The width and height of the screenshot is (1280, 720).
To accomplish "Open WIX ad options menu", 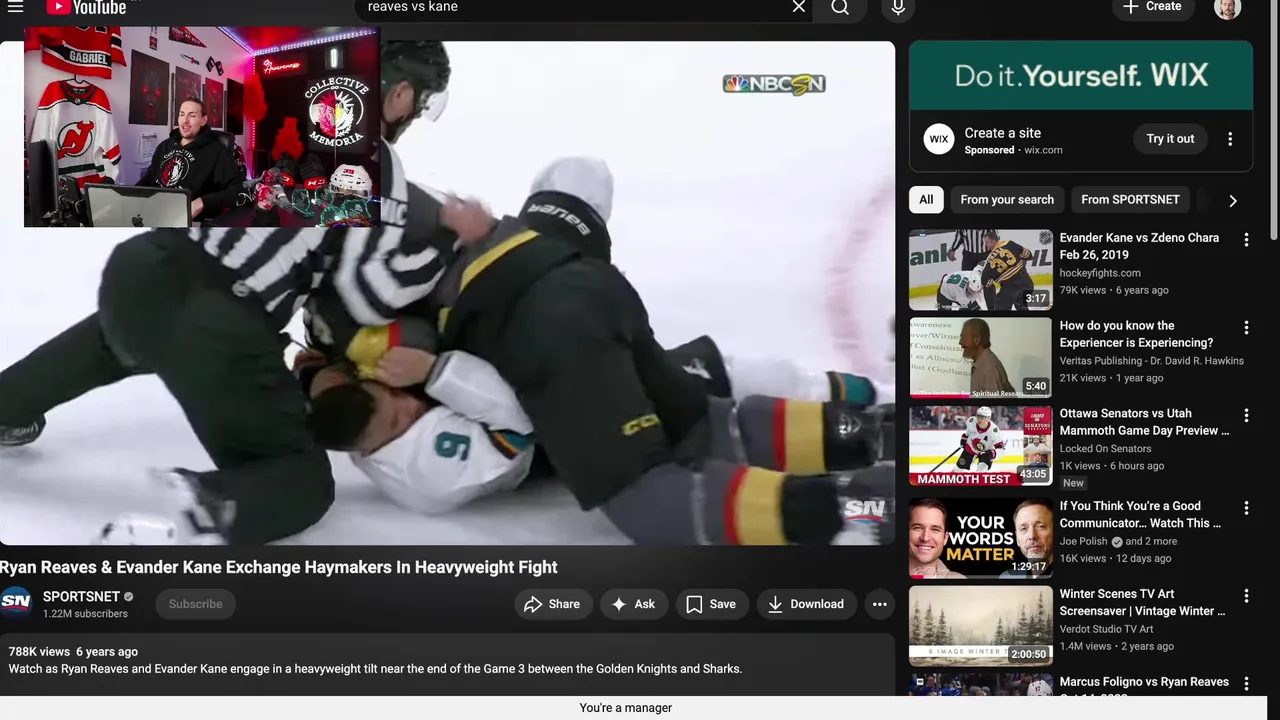I will (x=1230, y=139).
